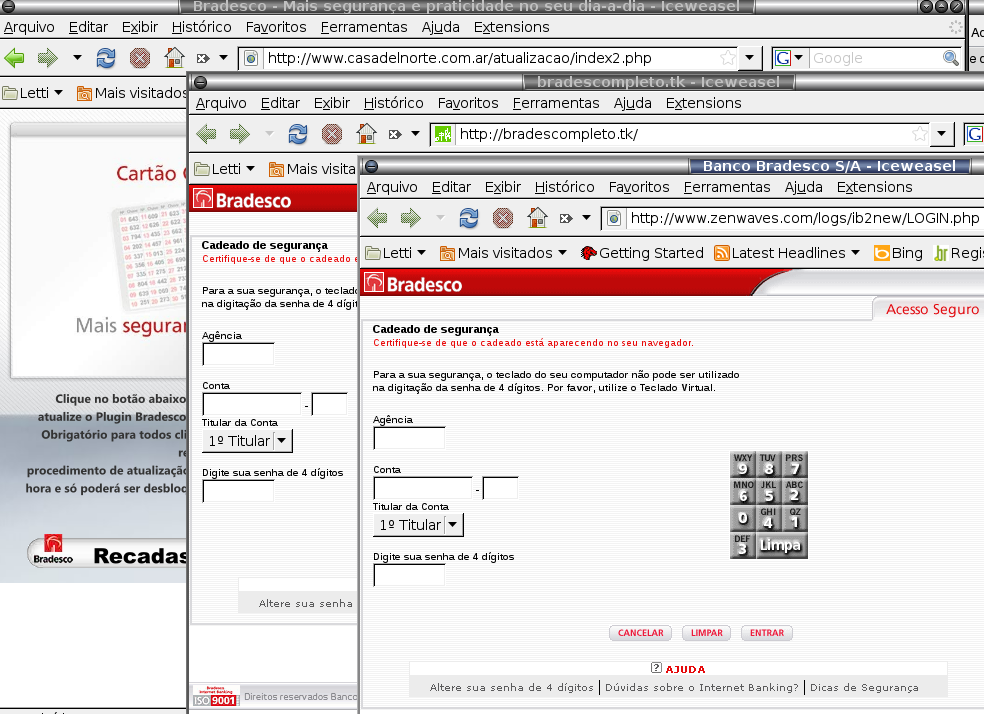The width and height of the screenshot is (984, 714).
Task: Reload page in Banco Bradesco front window
Action: tap(469, 218)
